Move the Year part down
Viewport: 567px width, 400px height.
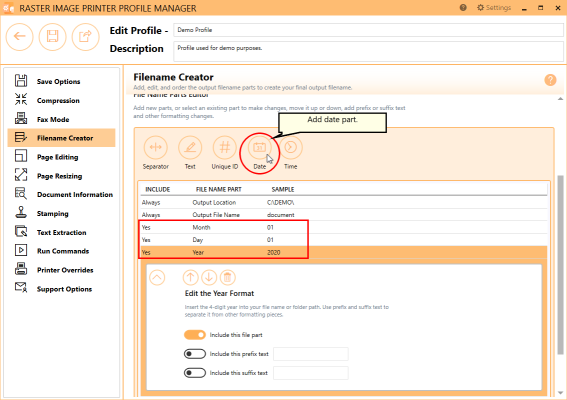click(209, 278)
